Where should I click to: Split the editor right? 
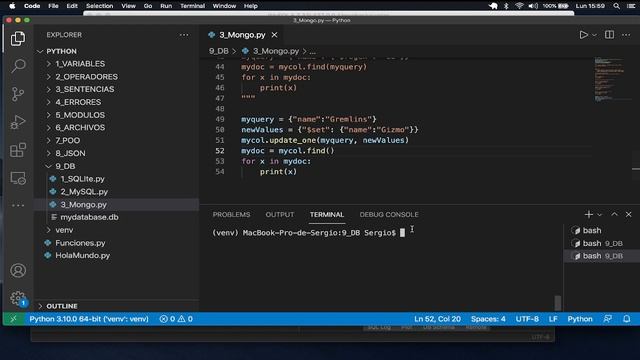click(609, 35)
